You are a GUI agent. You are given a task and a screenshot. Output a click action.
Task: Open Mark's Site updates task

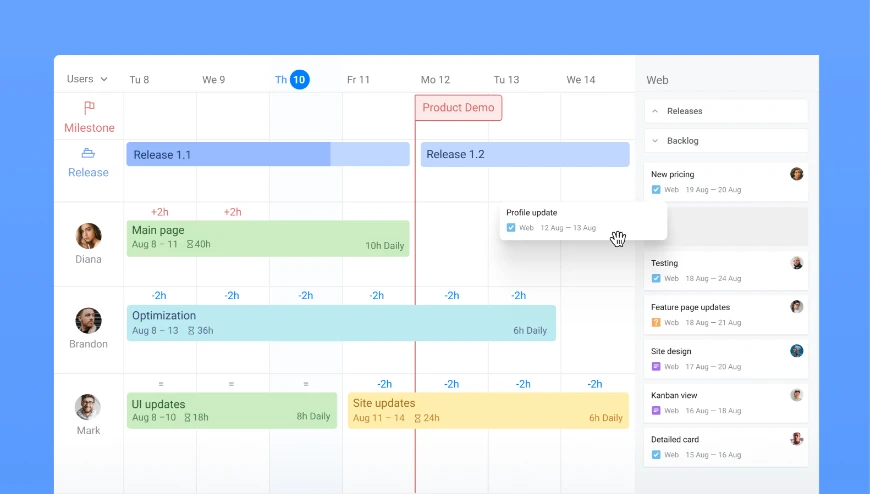coord(488,411)
